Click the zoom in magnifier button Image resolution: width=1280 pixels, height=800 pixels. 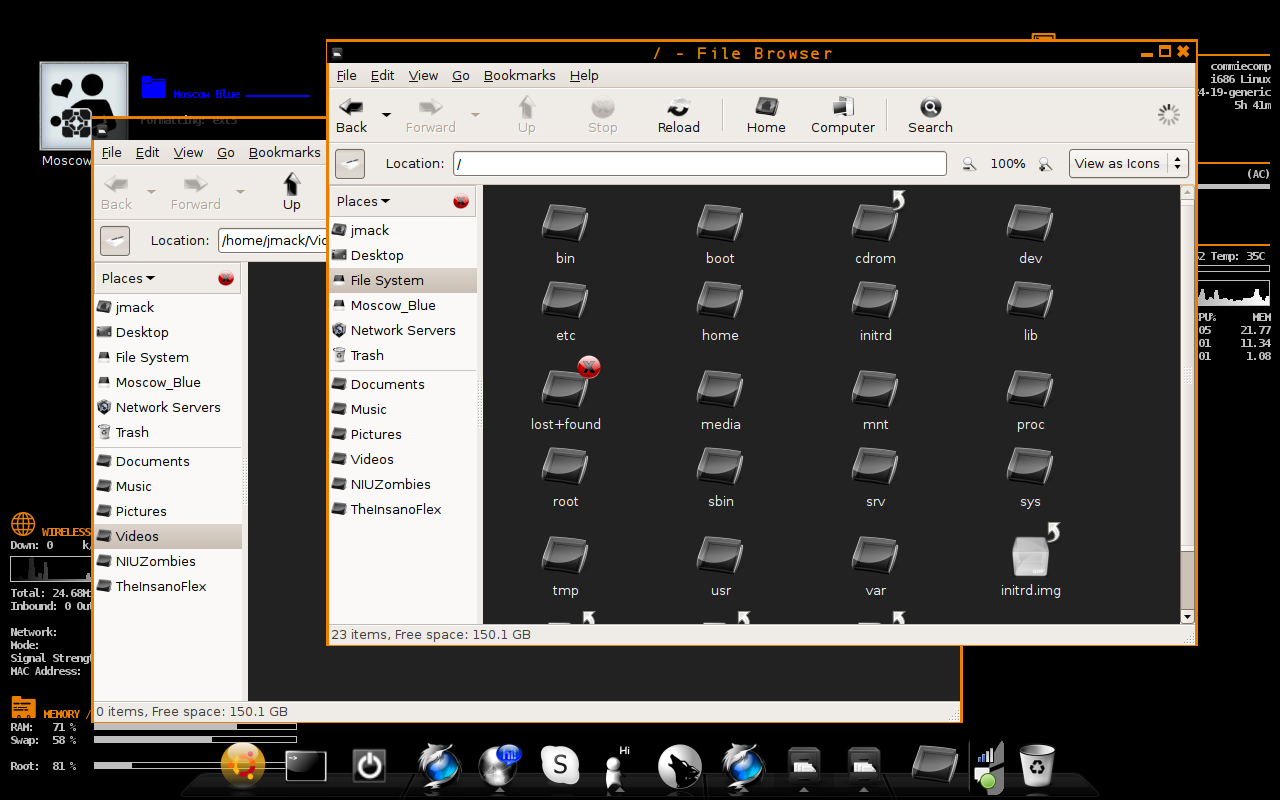pos(1045,164)
